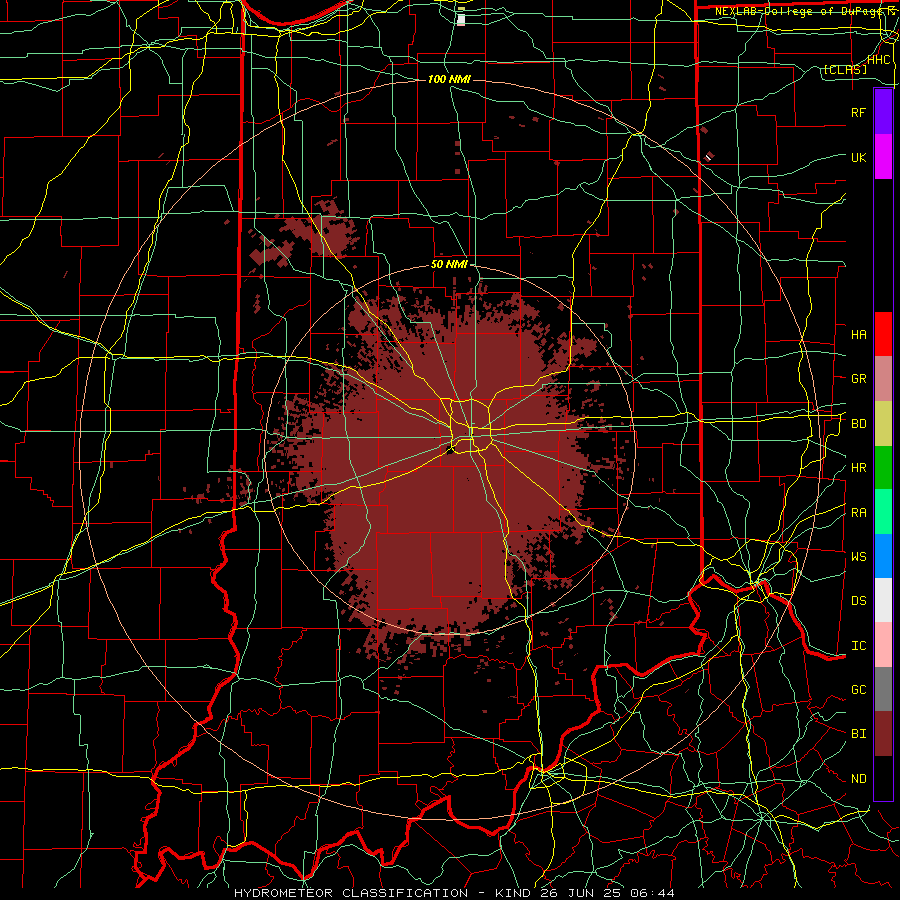Click the HA legend label
Viewport: 900px width, 900px height.
coord(859,335)
